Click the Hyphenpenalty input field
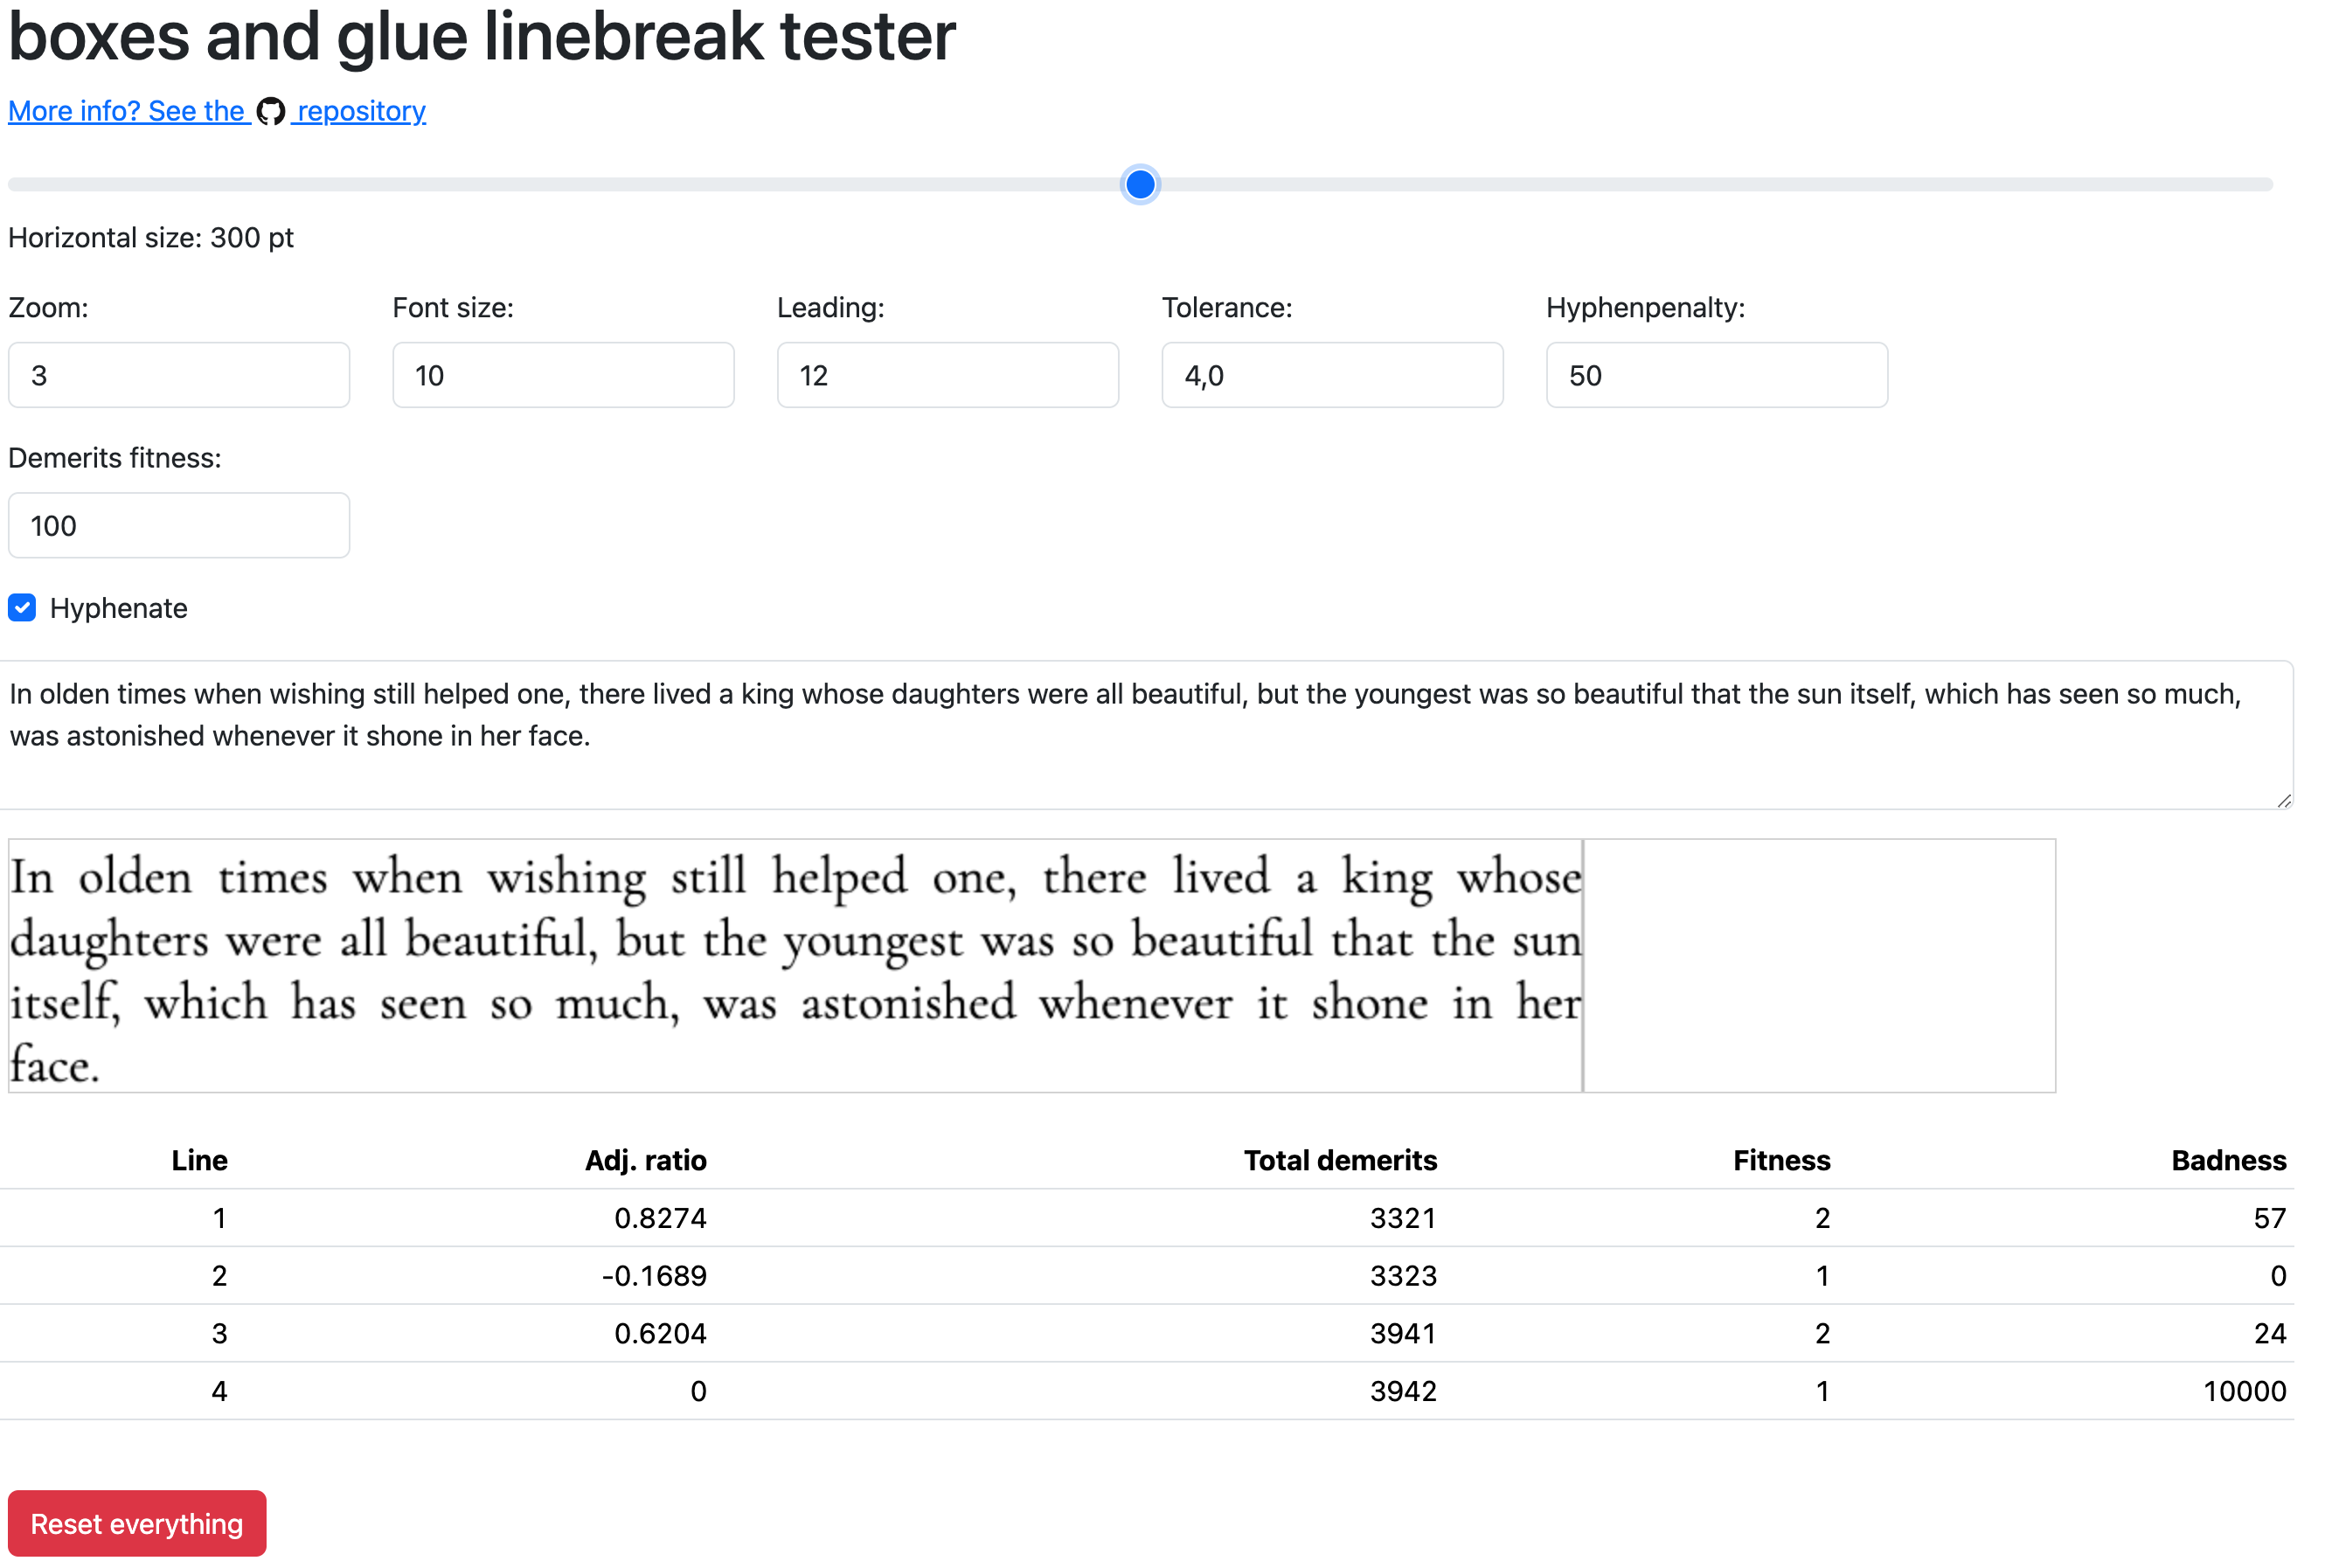Image resolution: width=2325 pixels, height=1568 pixels. pyautogui.click(x=1717, y=375)
